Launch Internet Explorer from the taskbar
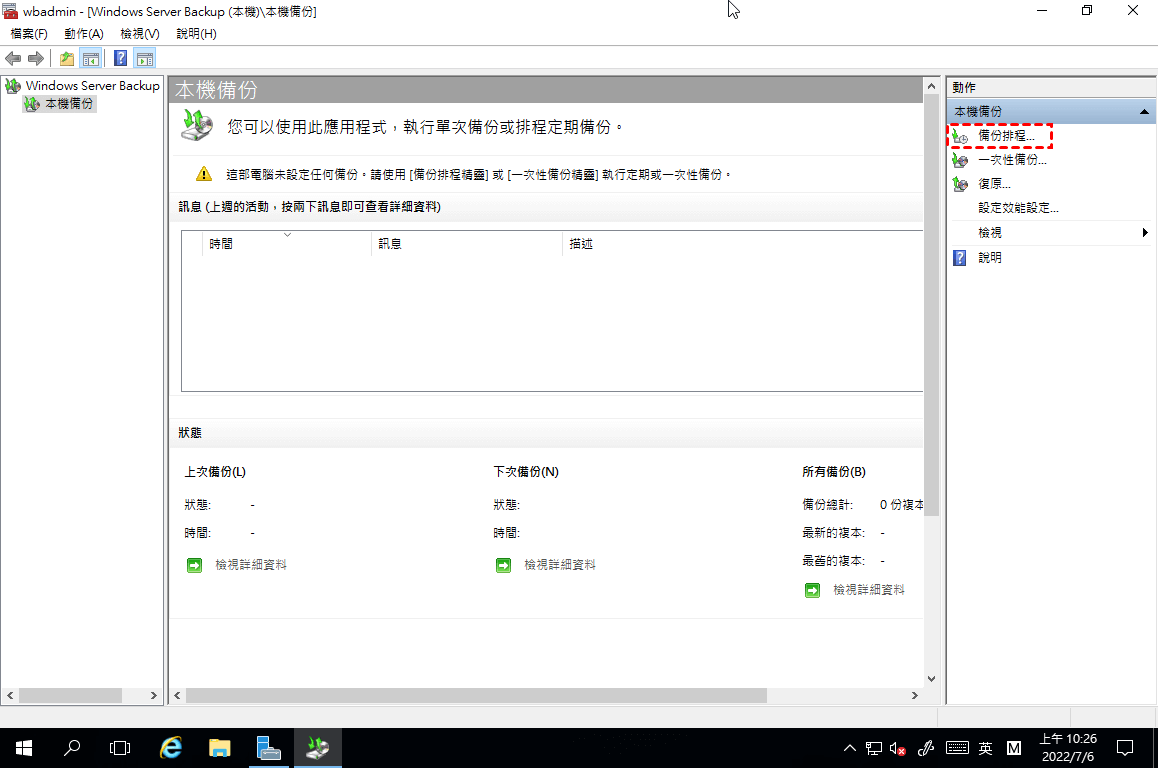 (x=171, y=748)
